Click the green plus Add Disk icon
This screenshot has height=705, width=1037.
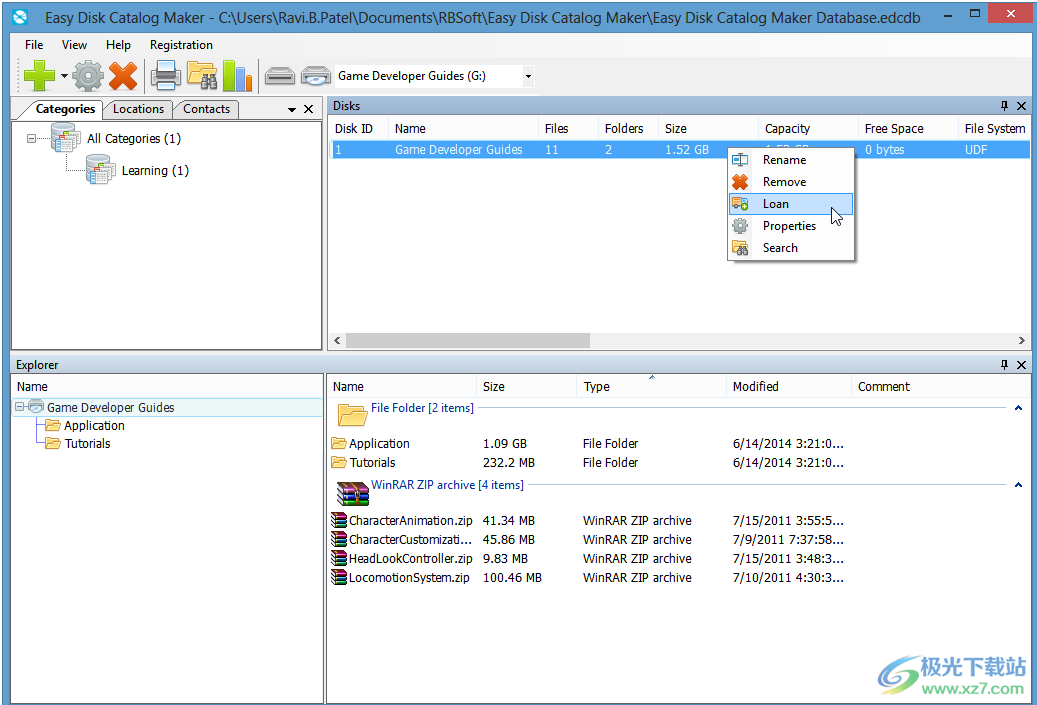[x=39, y=75]
